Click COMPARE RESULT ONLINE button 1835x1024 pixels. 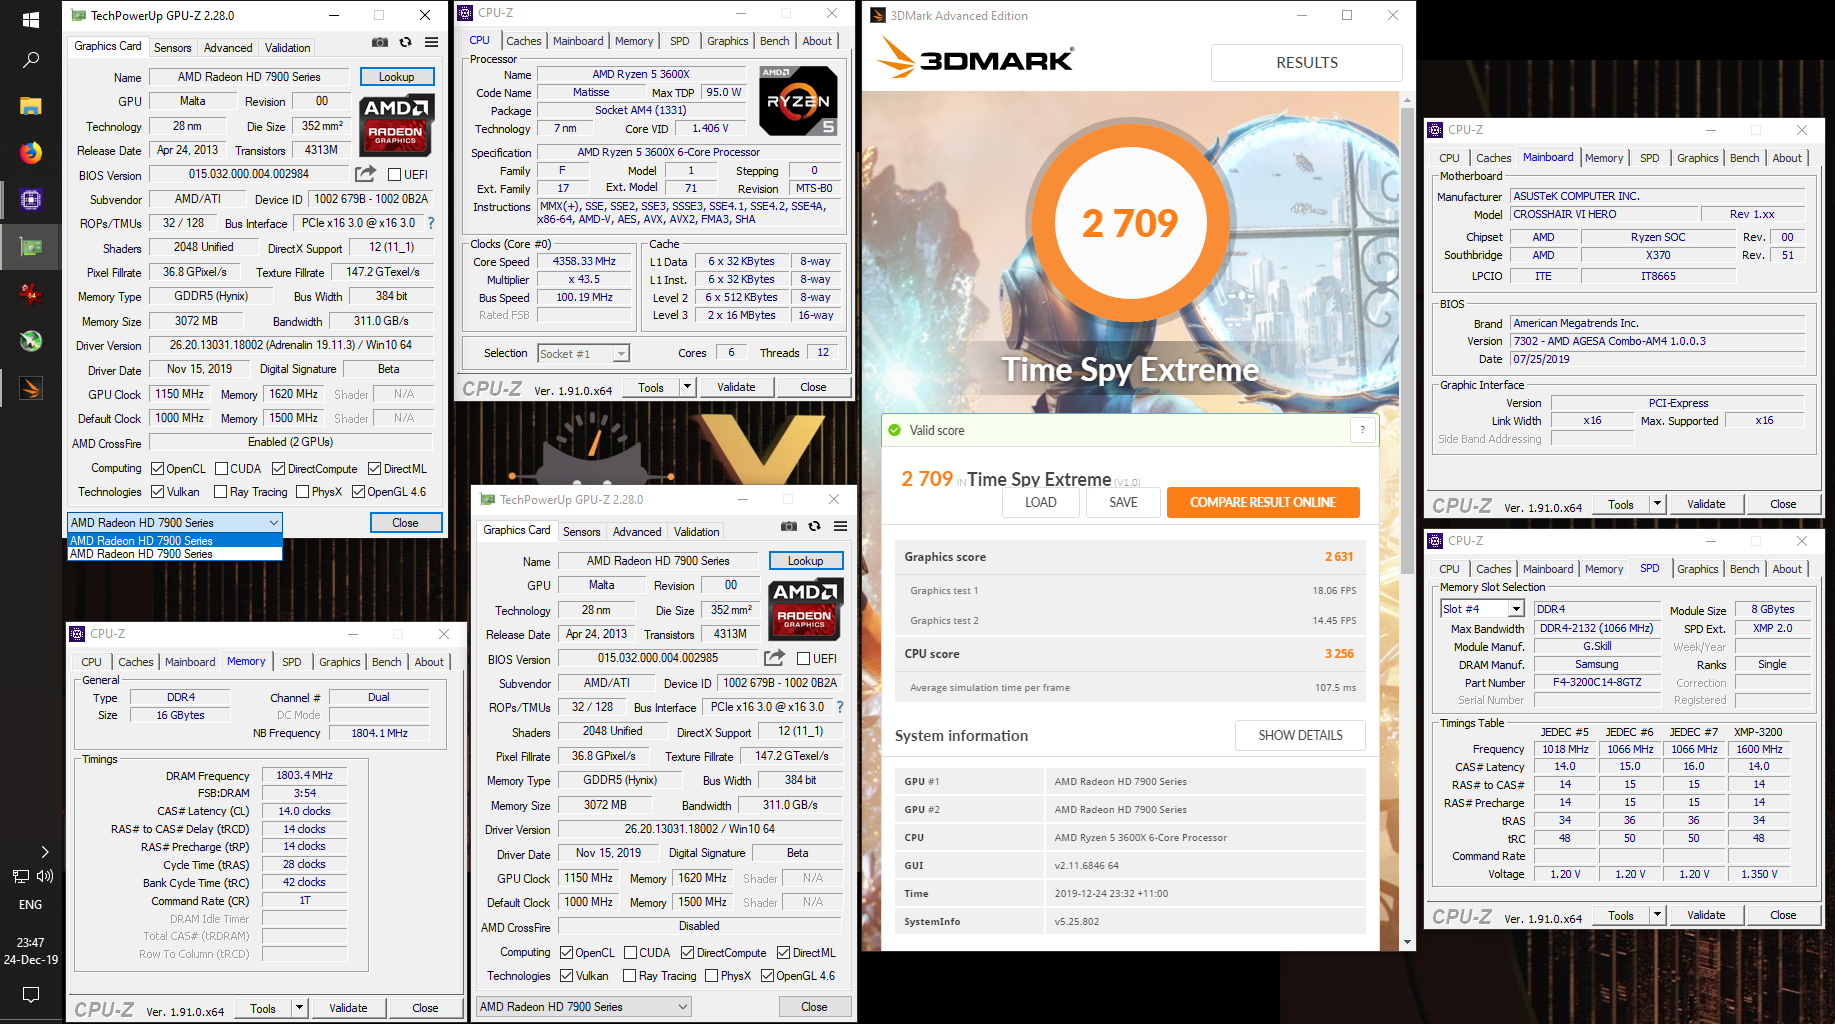1262,502
